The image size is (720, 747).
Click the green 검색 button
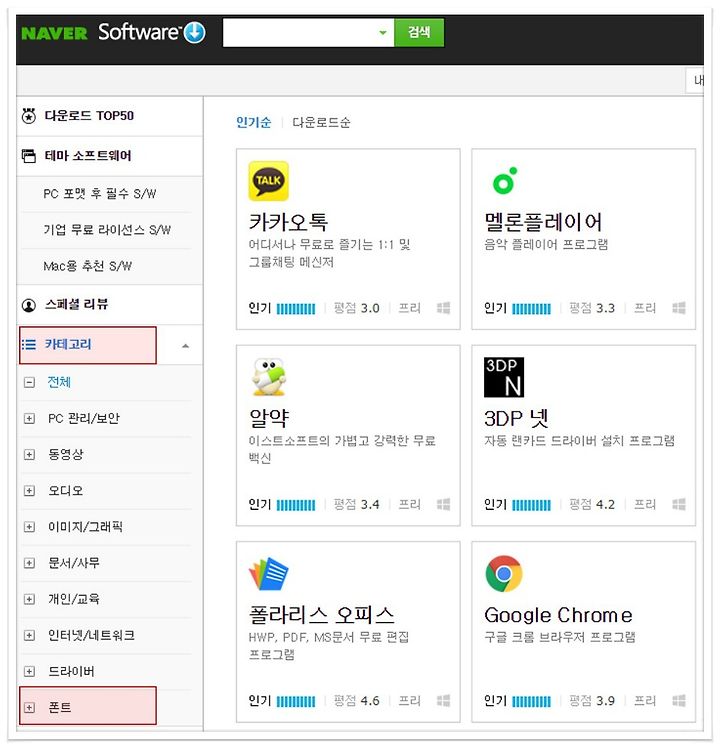pos(419,32)
